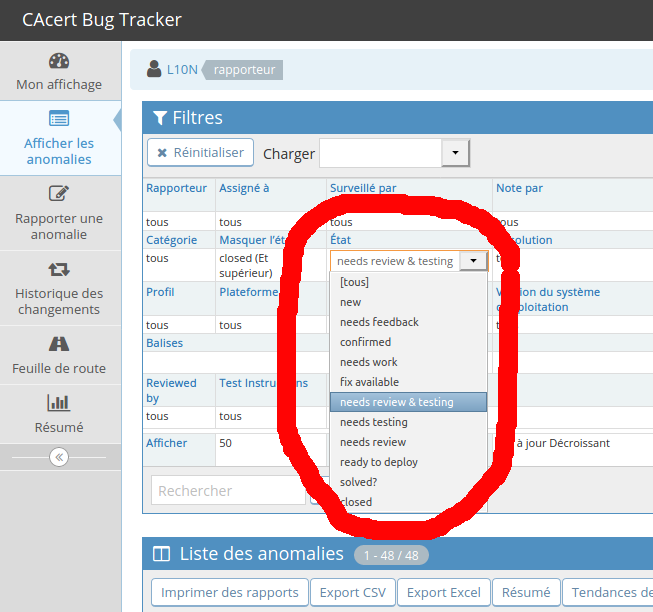The image size is (653, 612).
Task: Click the Réinitialiser button
Action: point(200,153)
